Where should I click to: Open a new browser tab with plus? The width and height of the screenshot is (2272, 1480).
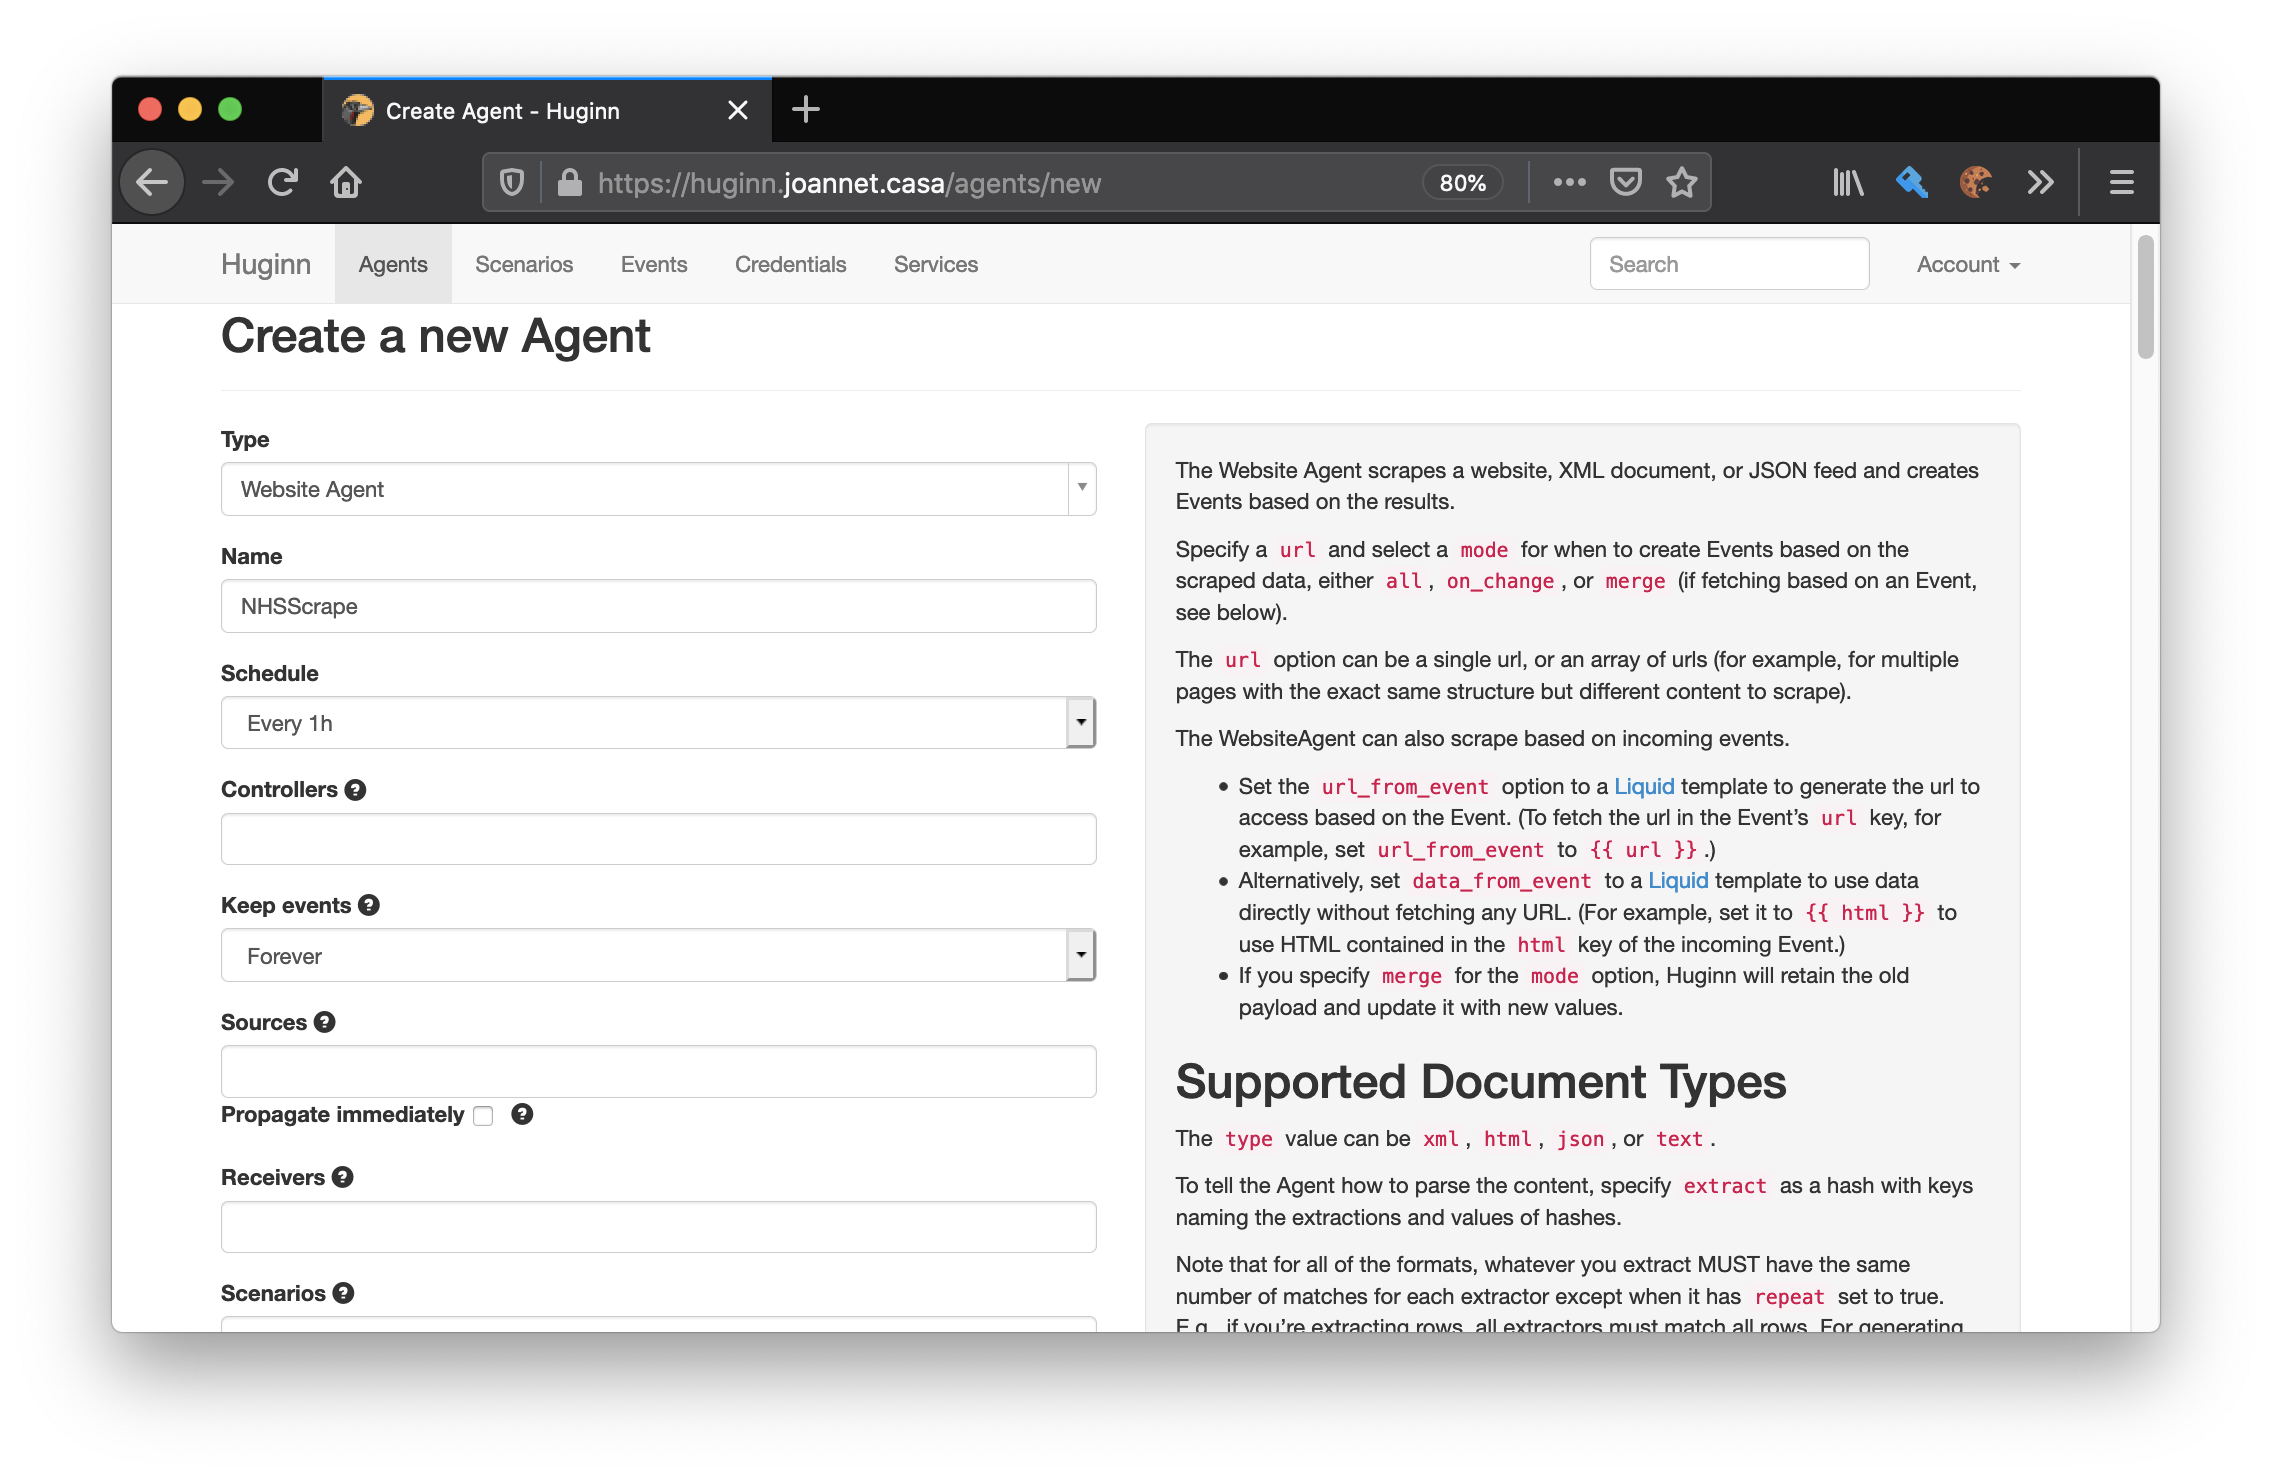806,110
